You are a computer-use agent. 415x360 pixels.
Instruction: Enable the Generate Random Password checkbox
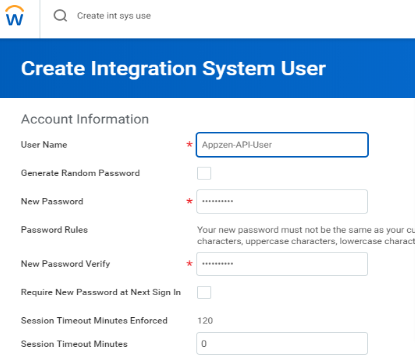click(204, 173)
